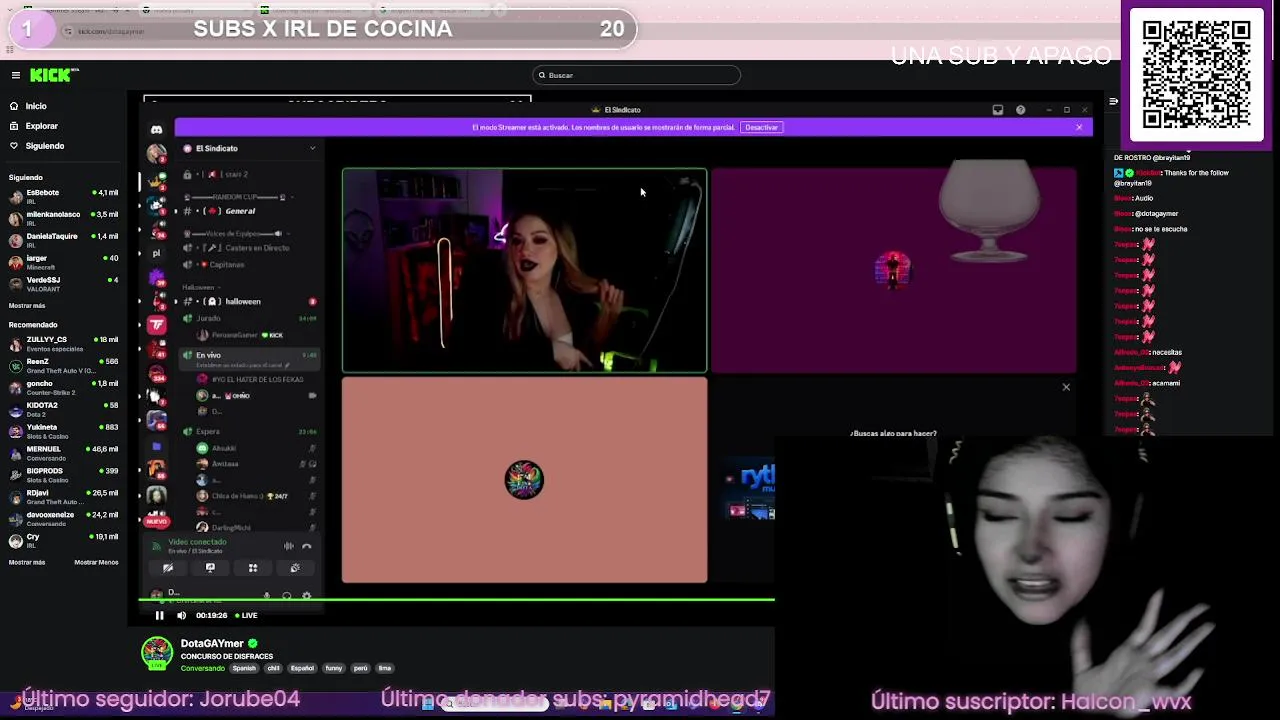Mute Discord microphone
This screenshot has width=1280, height=720.
click(267, 596)
